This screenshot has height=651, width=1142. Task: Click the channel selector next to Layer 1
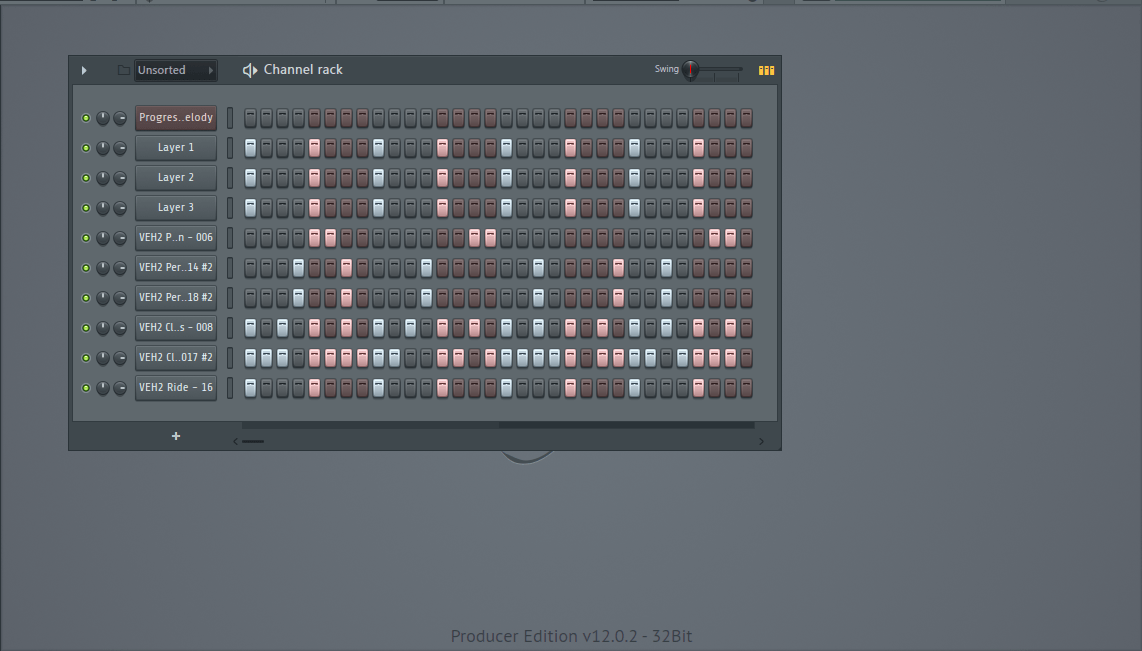click(230, 148)
